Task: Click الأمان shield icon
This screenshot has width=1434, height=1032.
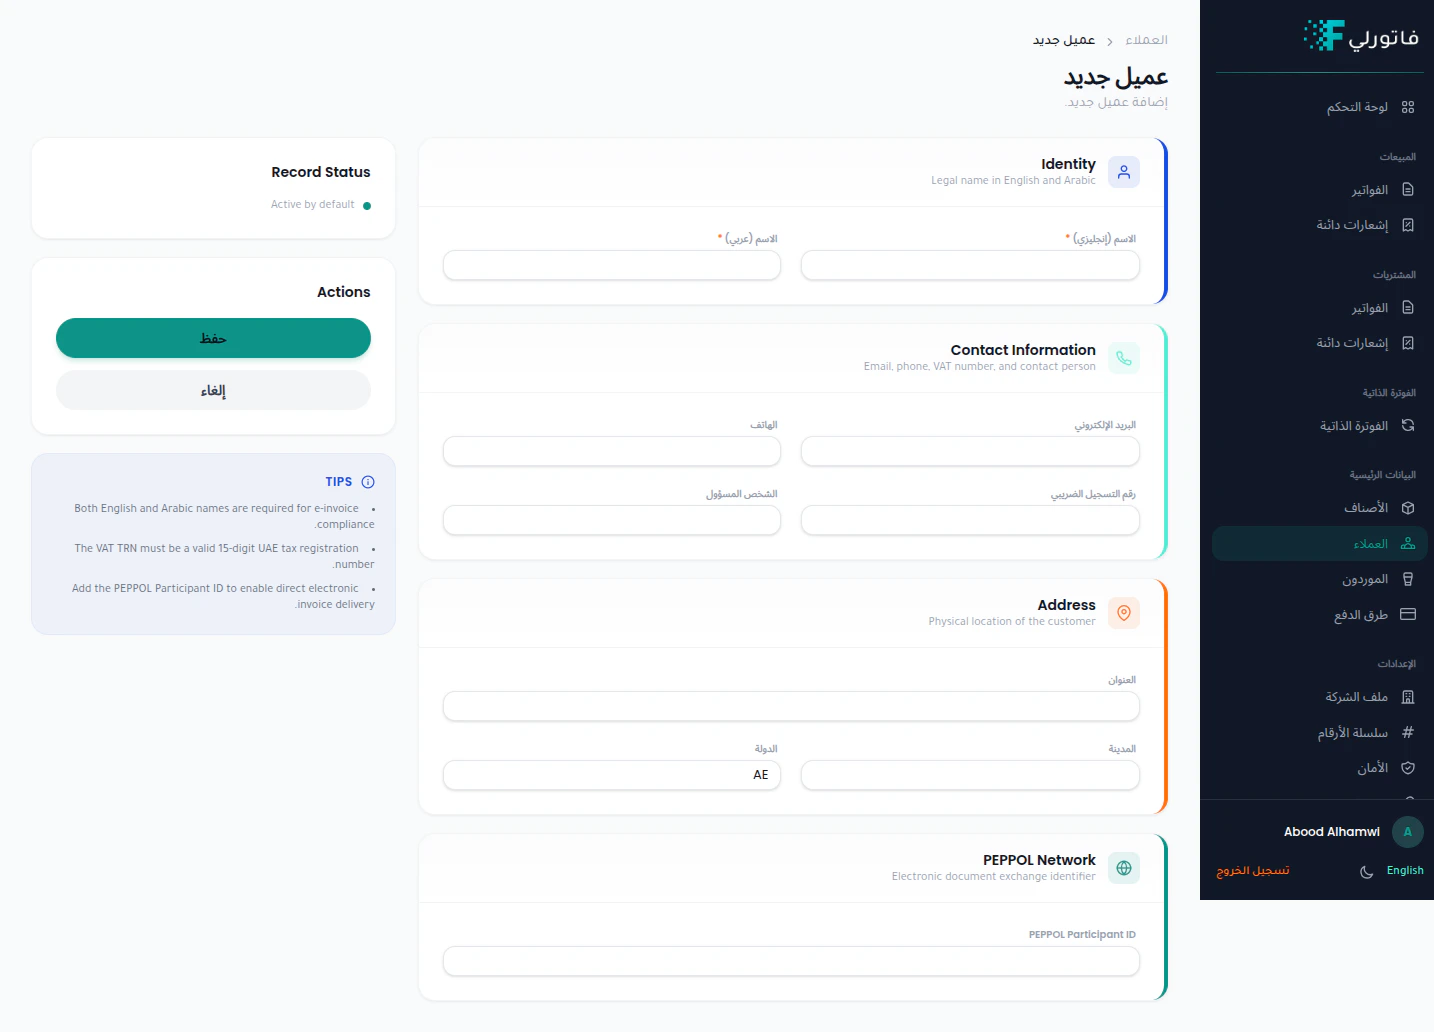Action: pyautogui.click(x=1408, y=768)
